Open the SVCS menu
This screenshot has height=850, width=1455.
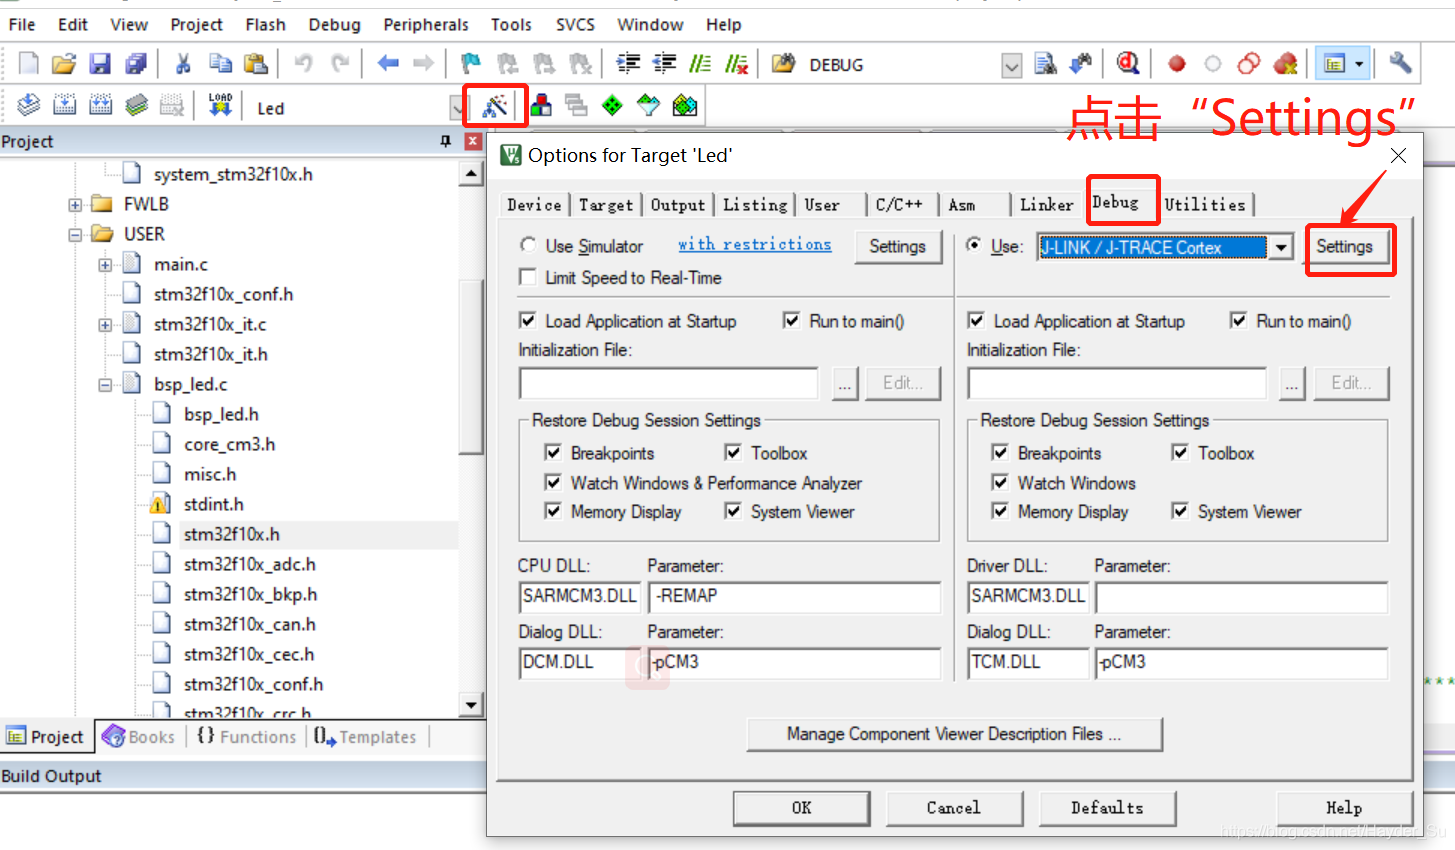coord(575,24)
